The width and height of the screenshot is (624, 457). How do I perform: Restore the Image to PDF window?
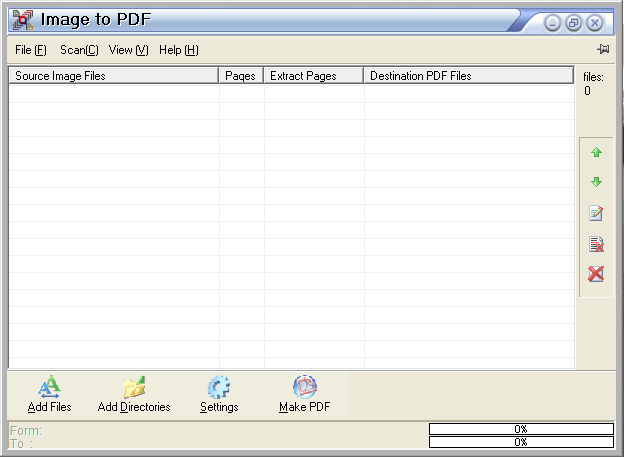coord(573,23)
